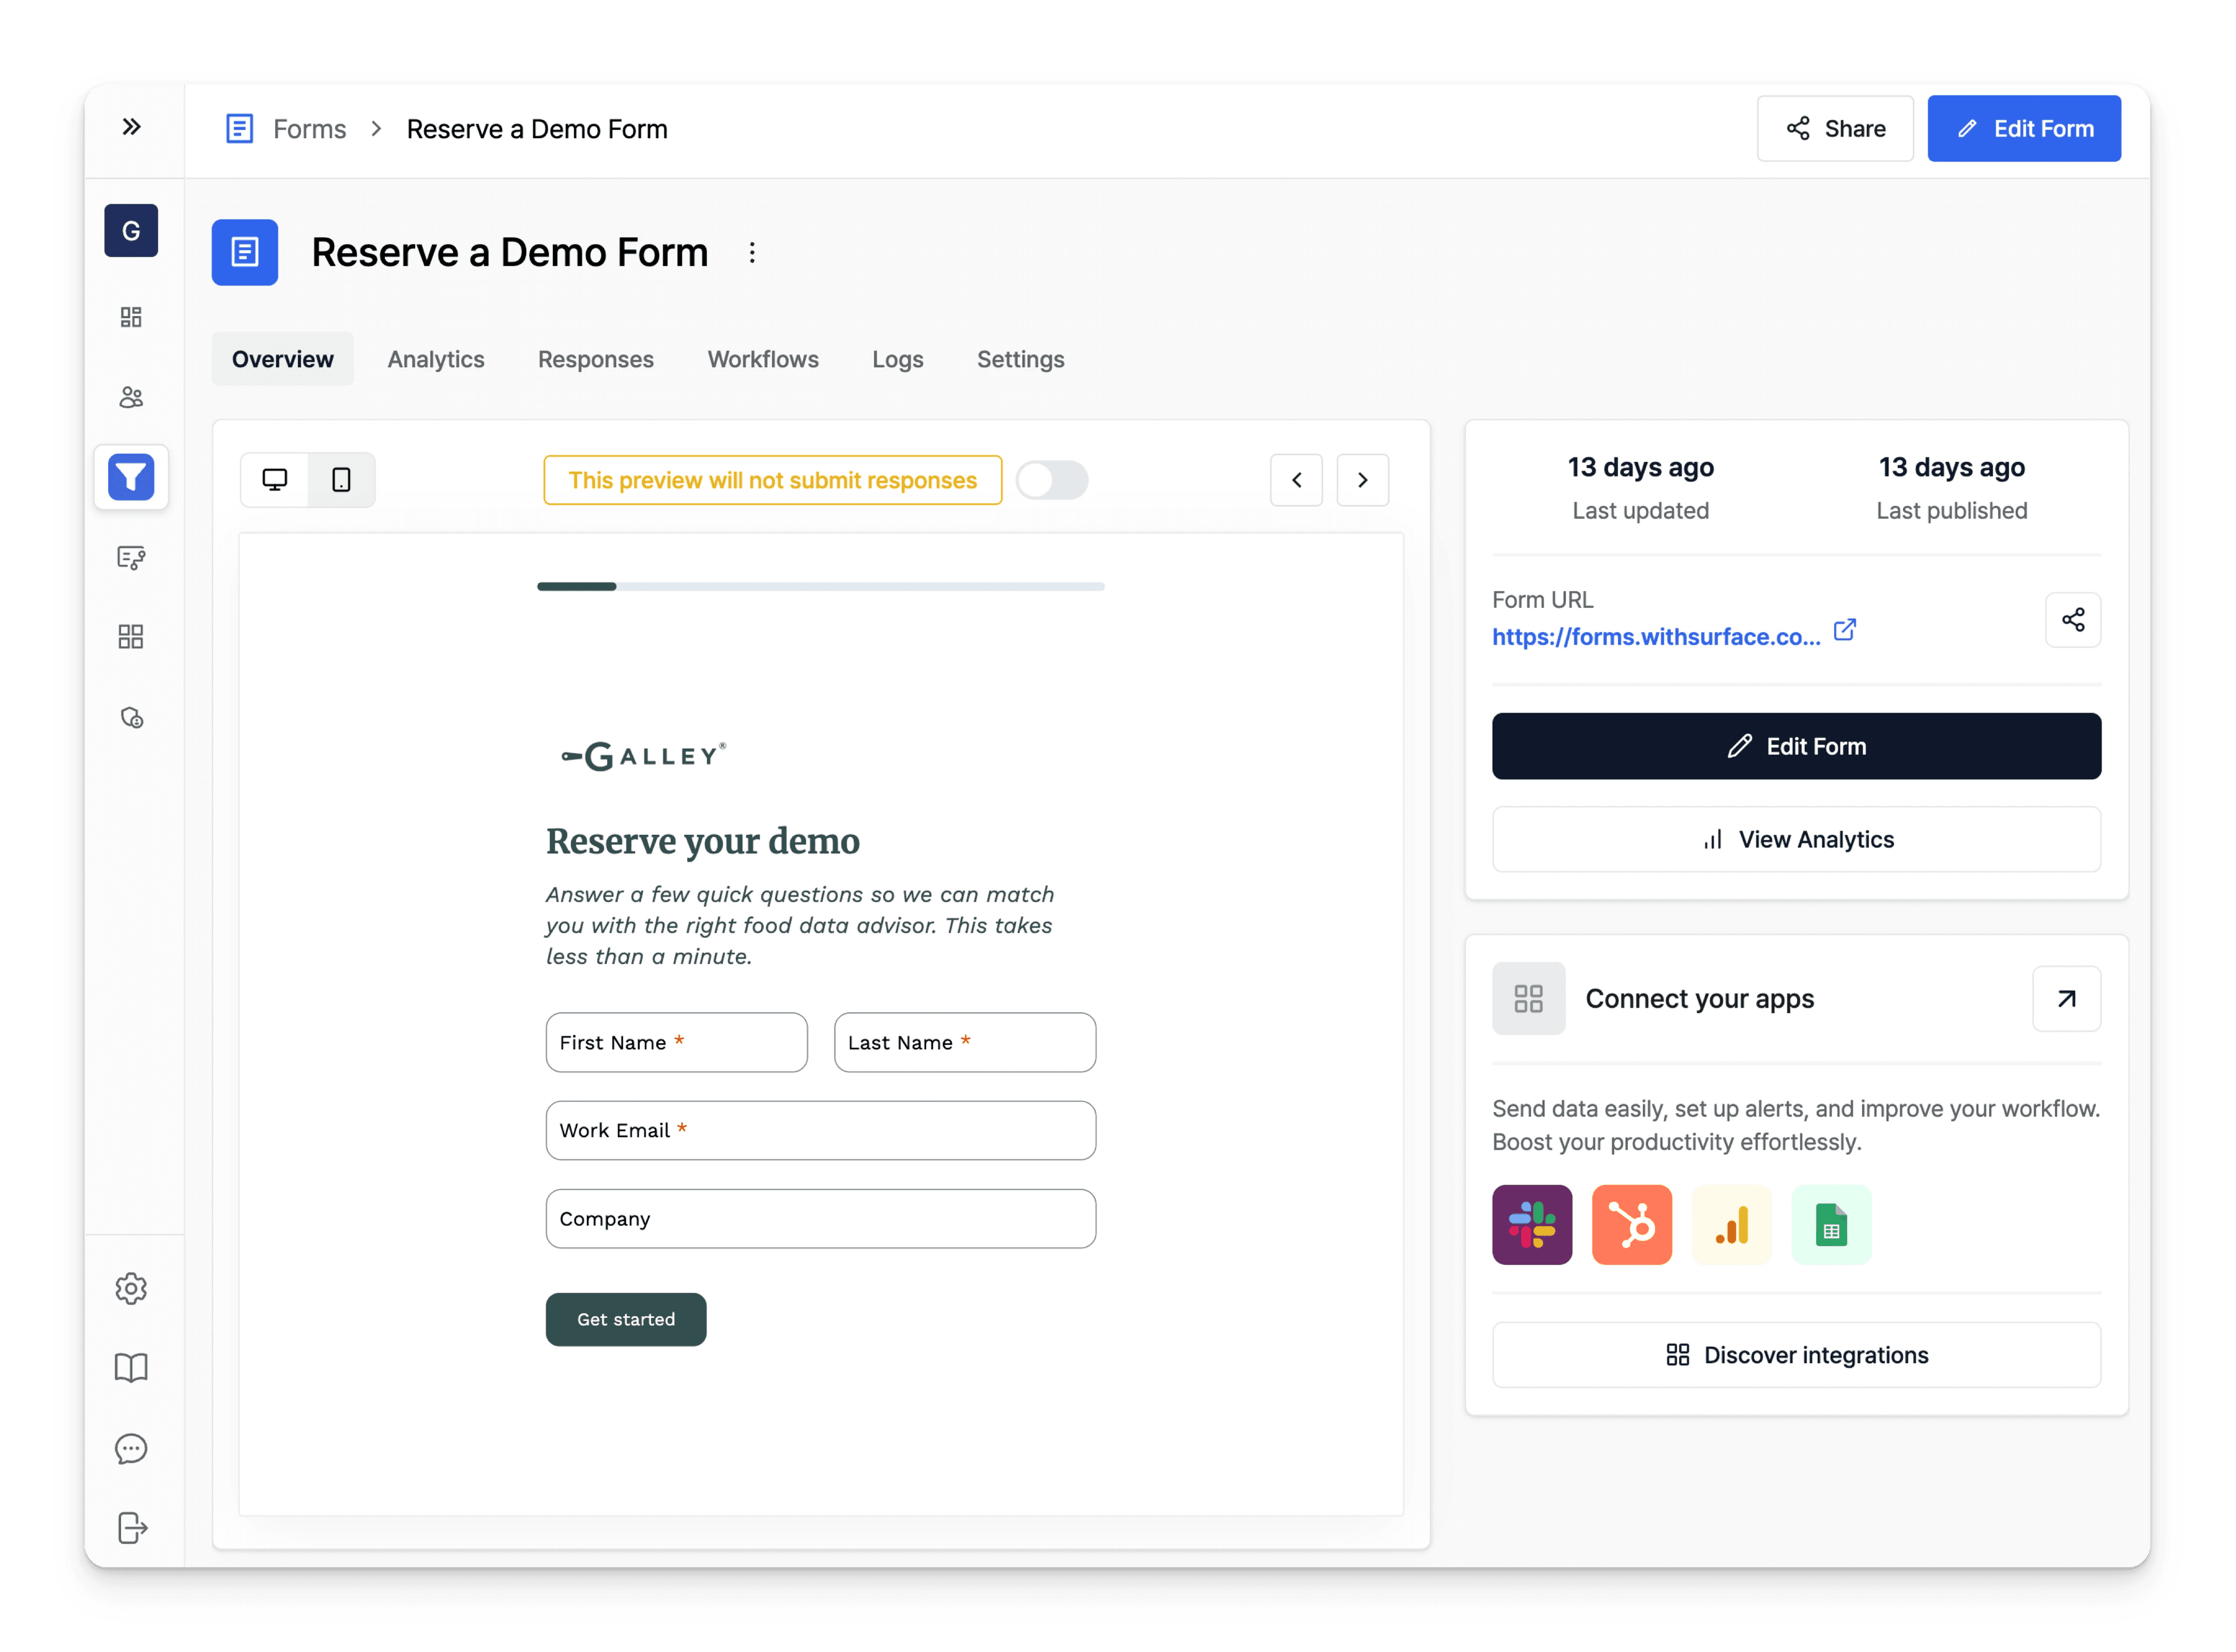The height and width of the screenshot is (1652, 2236).
Task: Go to next preview step arrow
Action: 1362,480
